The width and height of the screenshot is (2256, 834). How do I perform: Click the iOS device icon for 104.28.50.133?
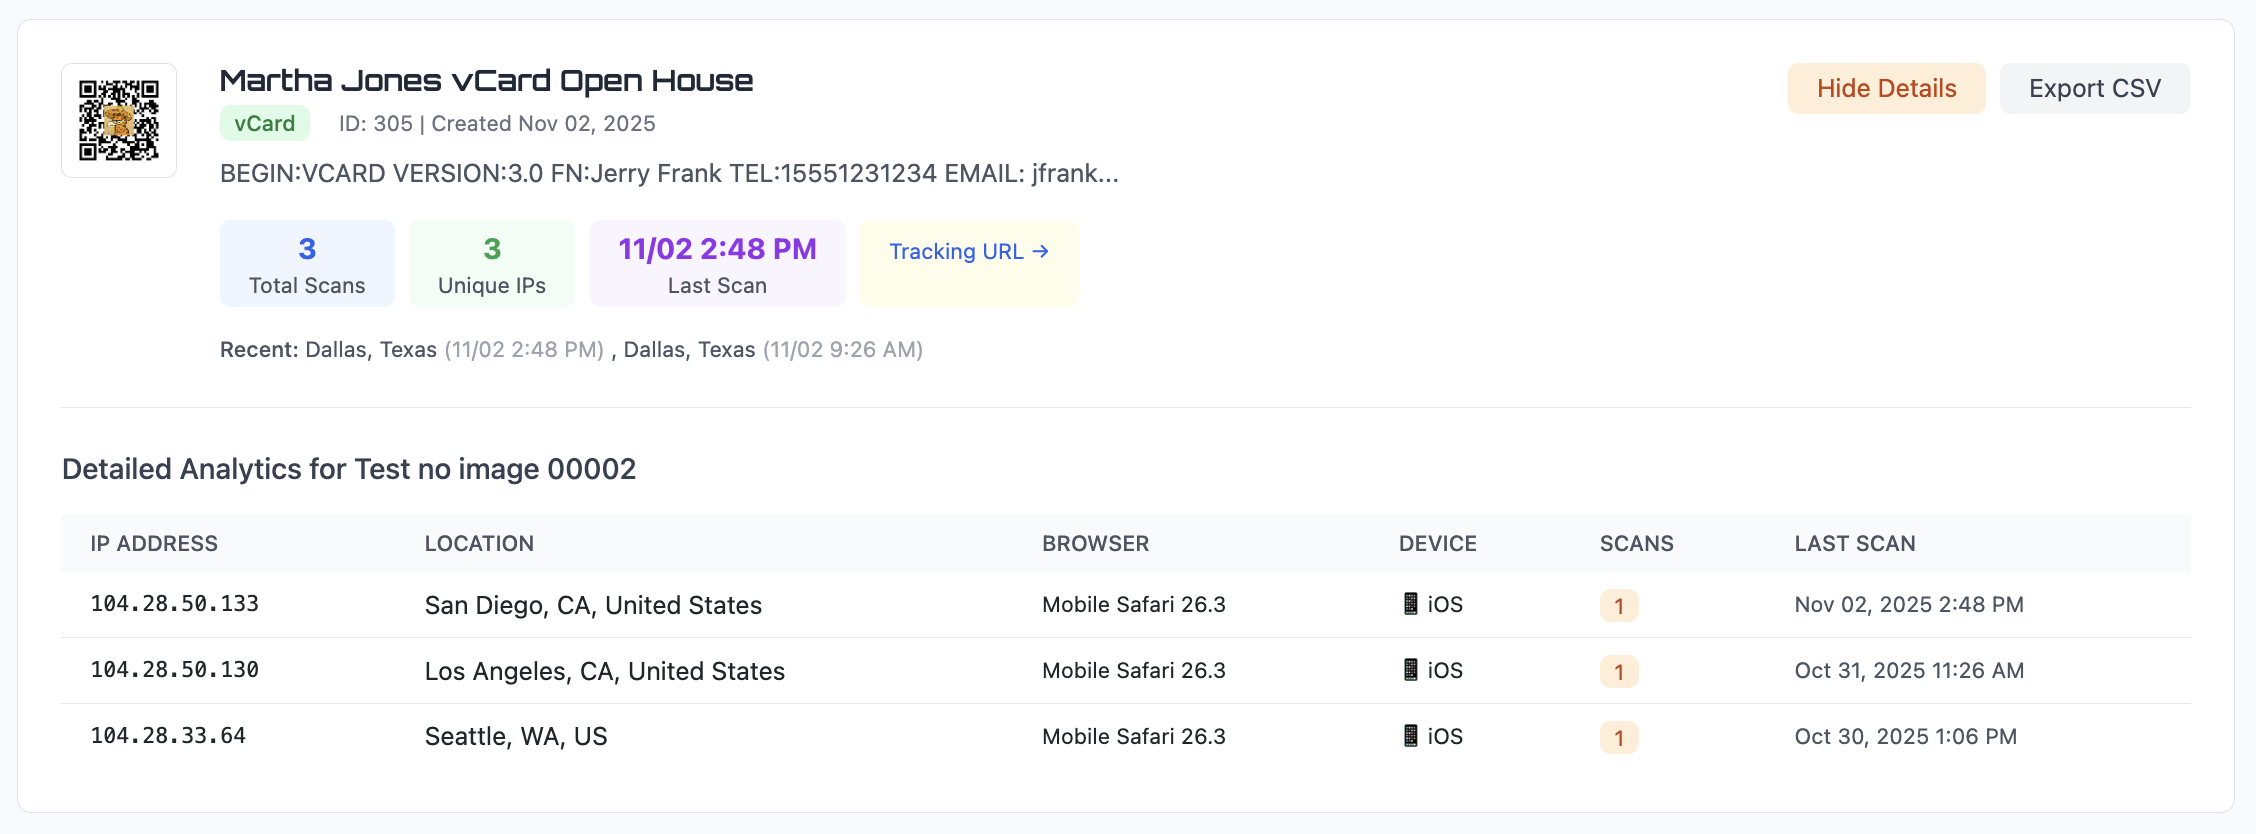tap(1410, 604)
